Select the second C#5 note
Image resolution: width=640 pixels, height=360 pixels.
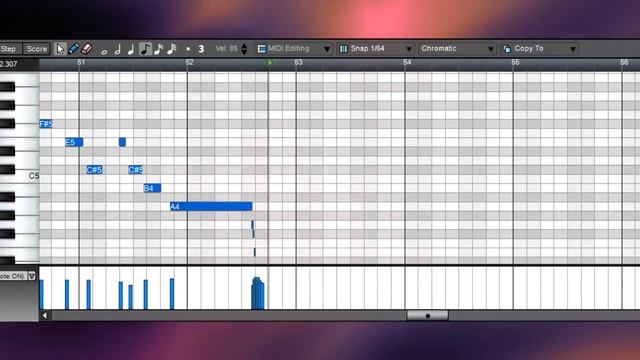pyautogui.click(x=136, y=170)
